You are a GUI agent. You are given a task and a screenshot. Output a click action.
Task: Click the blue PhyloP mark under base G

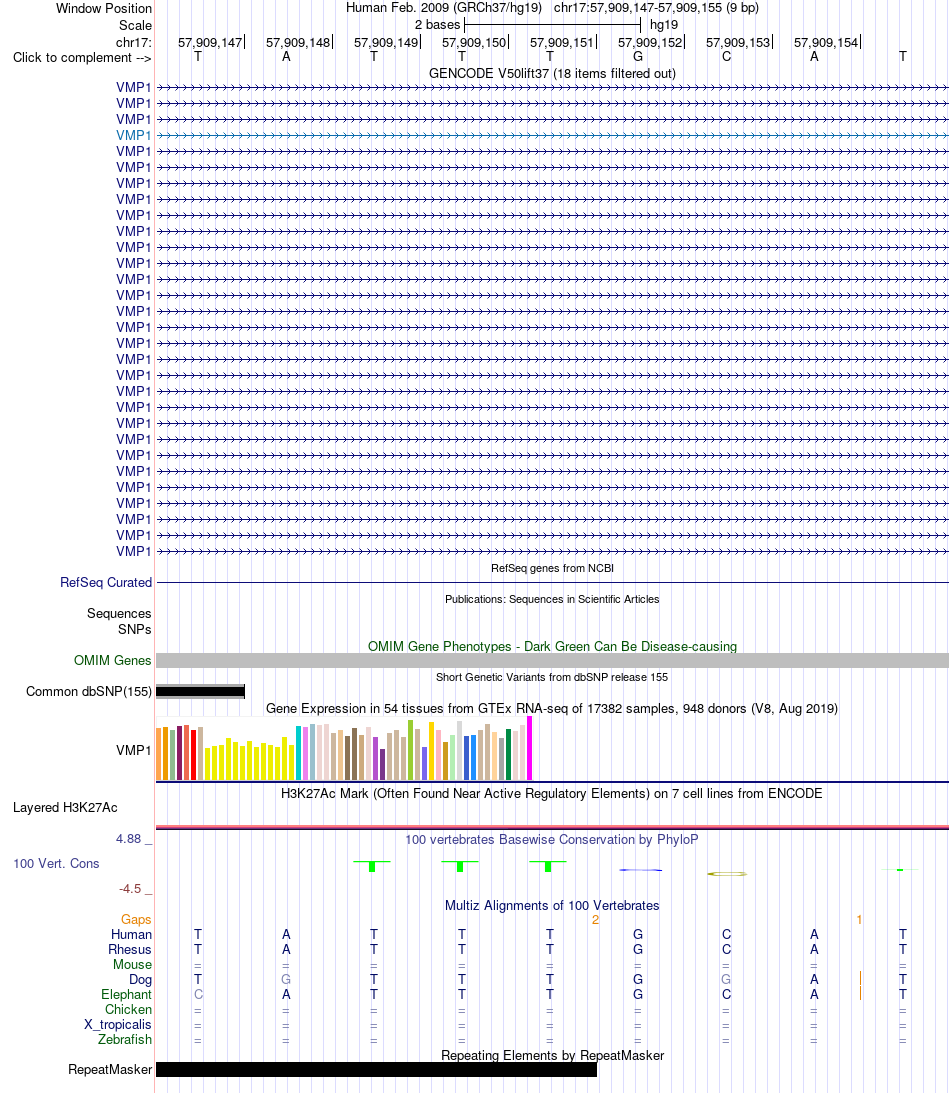coord(641,870)
